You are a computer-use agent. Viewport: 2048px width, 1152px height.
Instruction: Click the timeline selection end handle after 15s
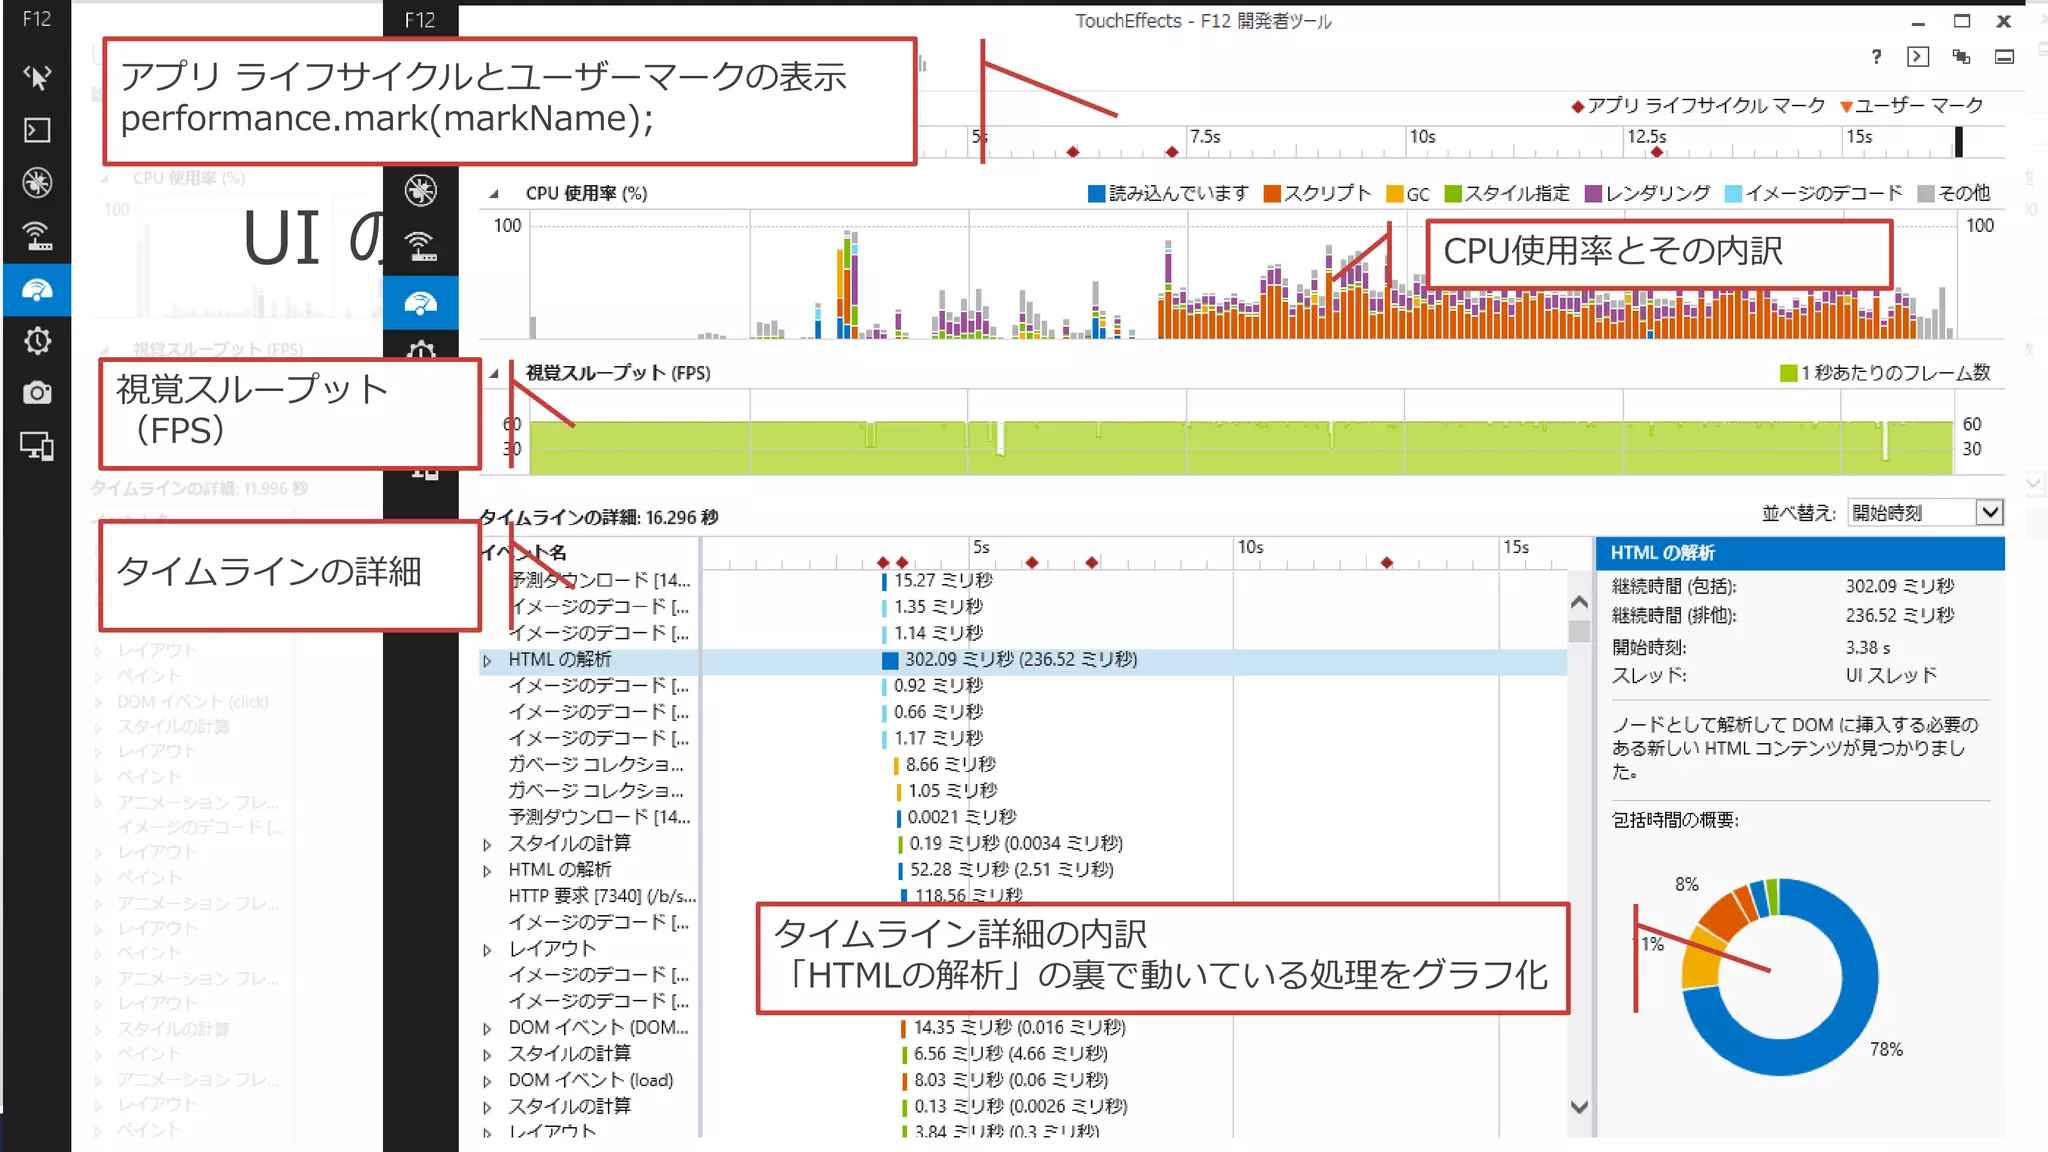point(1958,142)
